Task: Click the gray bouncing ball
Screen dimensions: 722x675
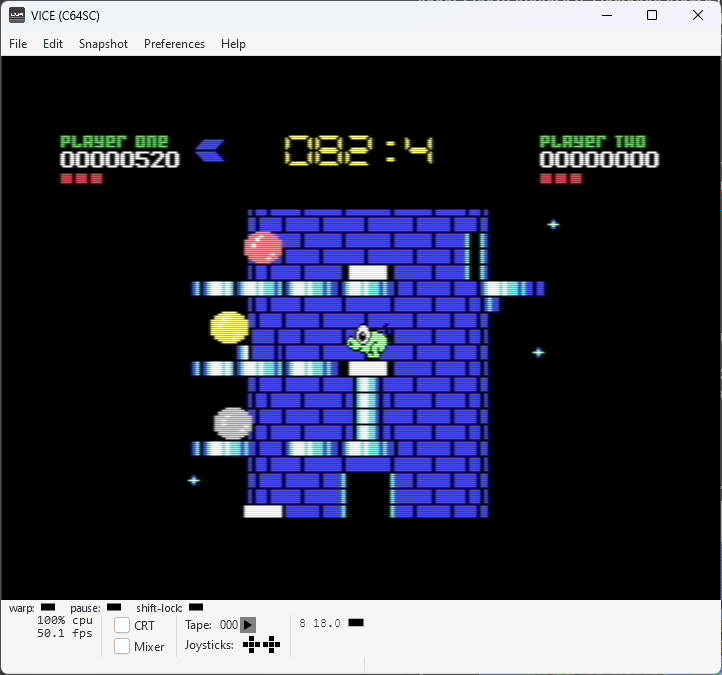Action: click(x=233, y=423)
